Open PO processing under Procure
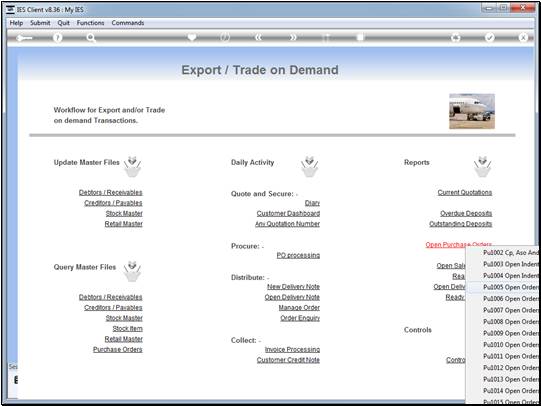The image size is (541, 406). (x=298, y=255)
